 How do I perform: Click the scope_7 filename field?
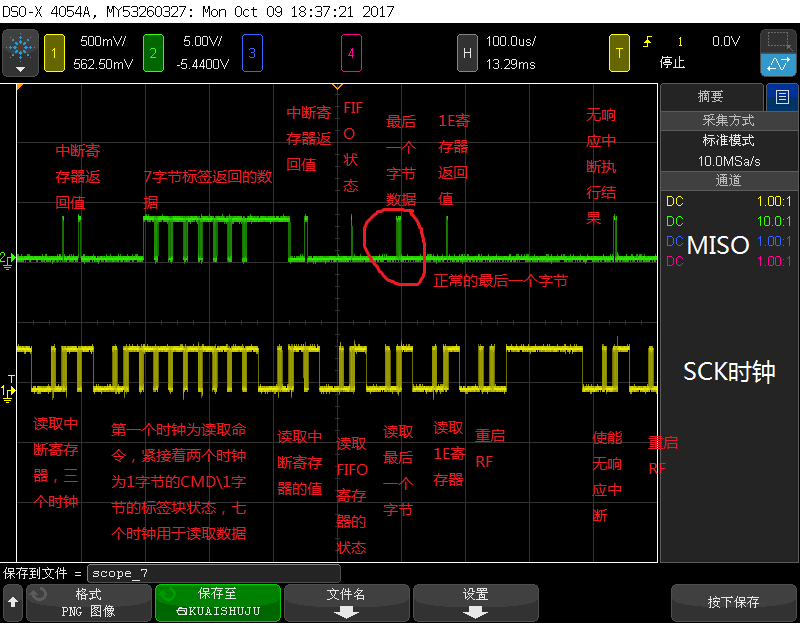click(x=214, y=574)
